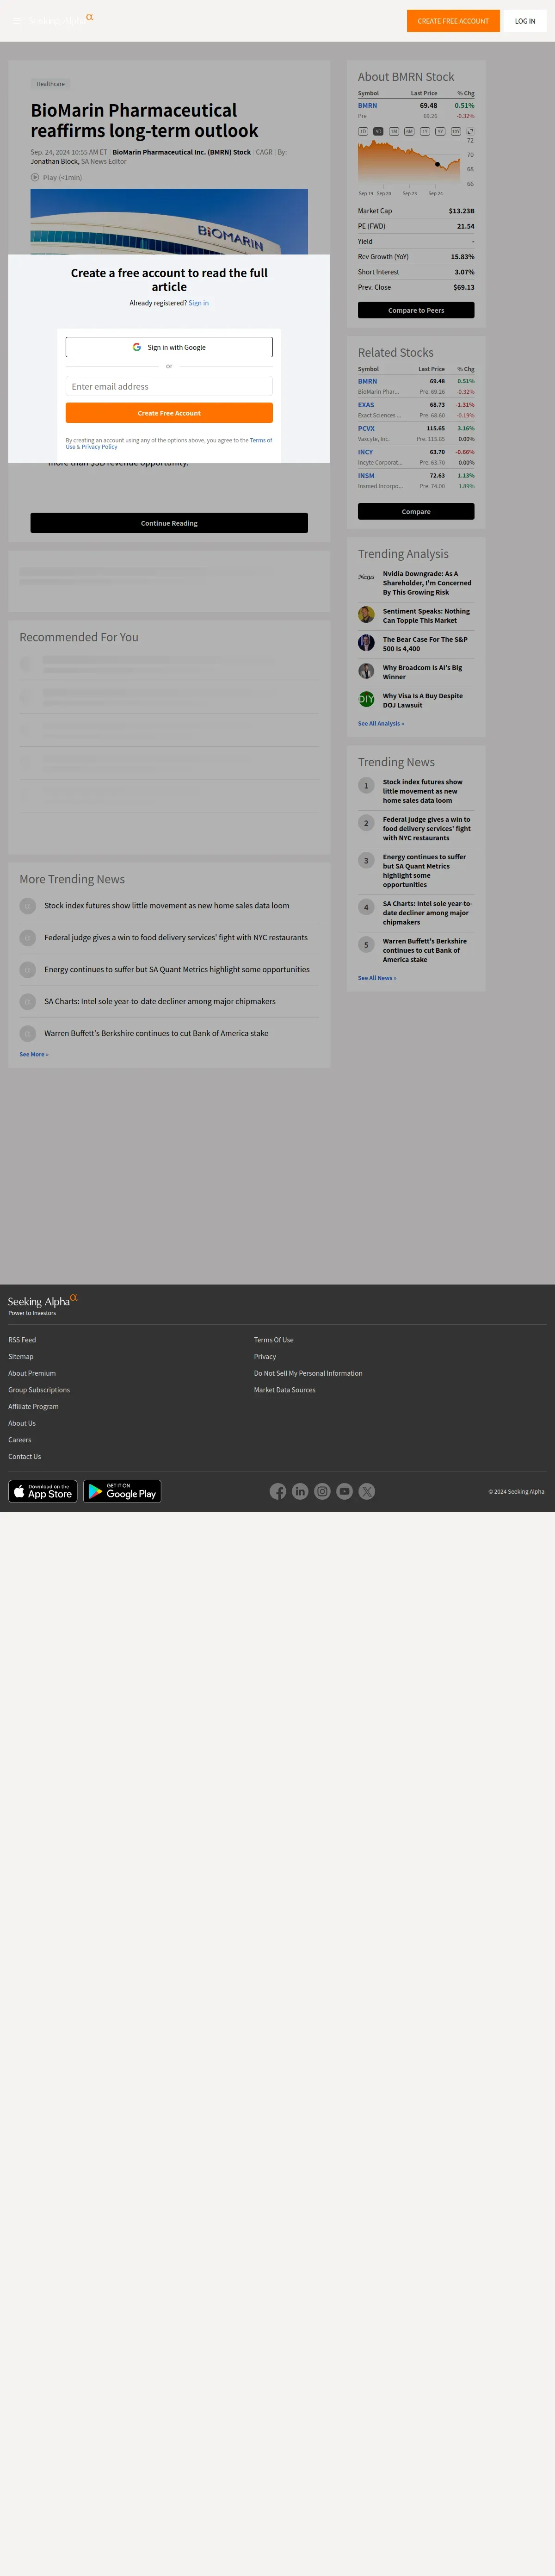
Task: Open the hamburger menu in header
Action: tap(16, 21)
